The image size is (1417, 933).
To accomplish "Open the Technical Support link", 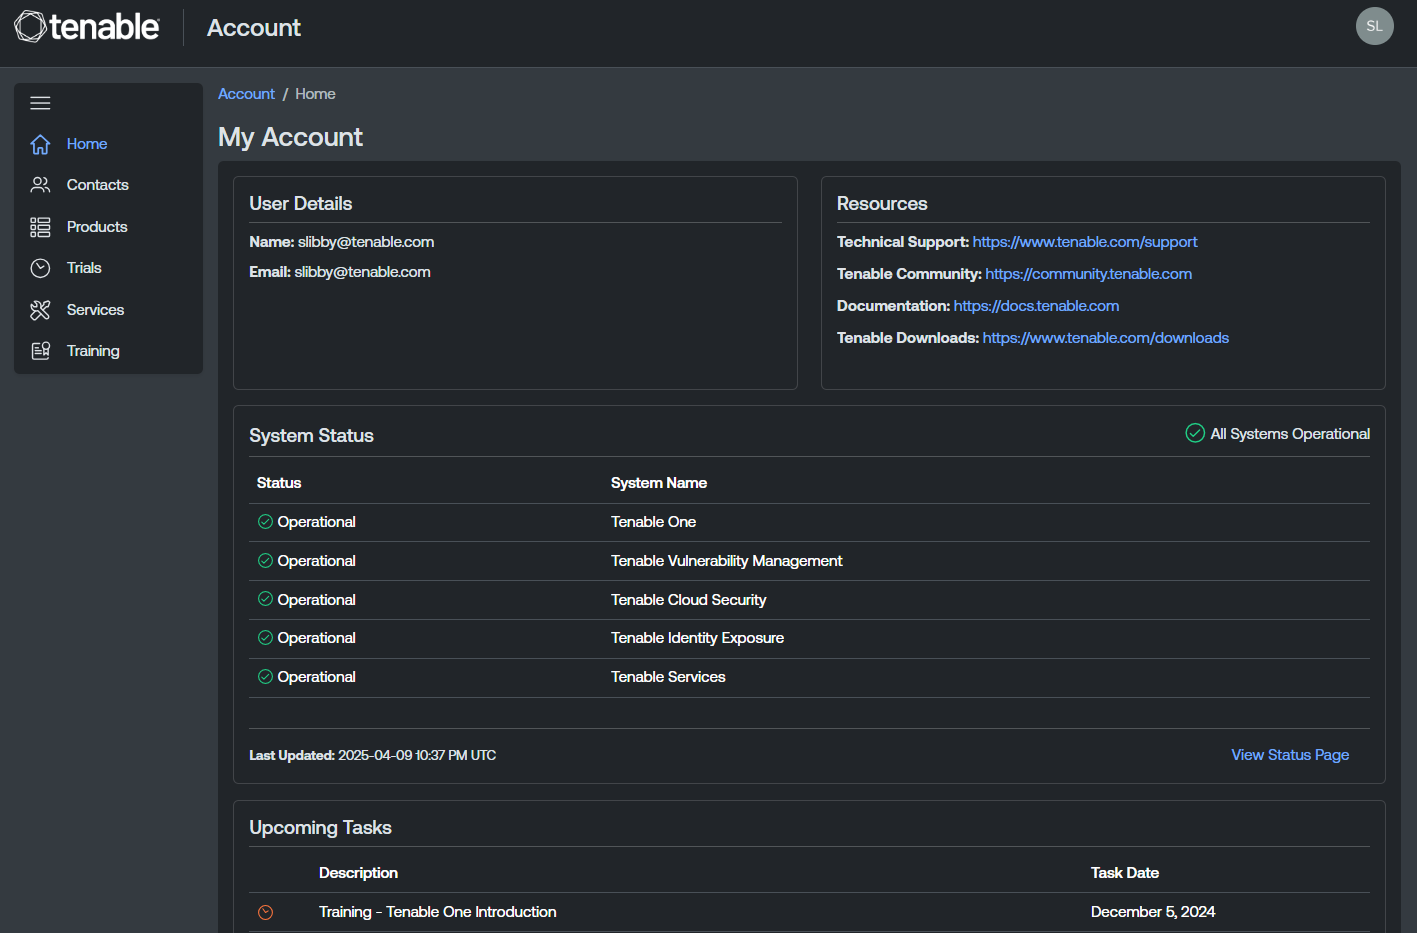I will pos(1084,242).
